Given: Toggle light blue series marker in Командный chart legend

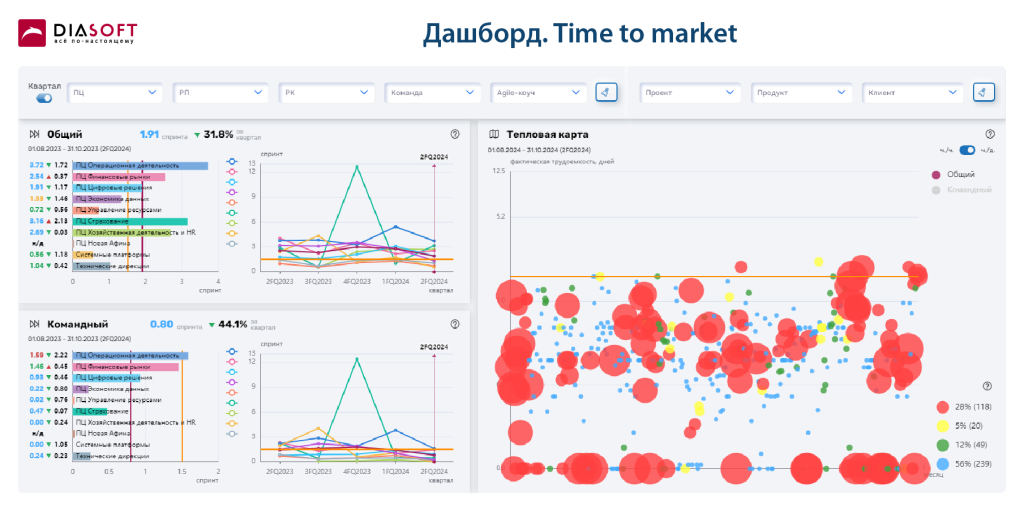Looking at the screenshot, I should 232,371.
